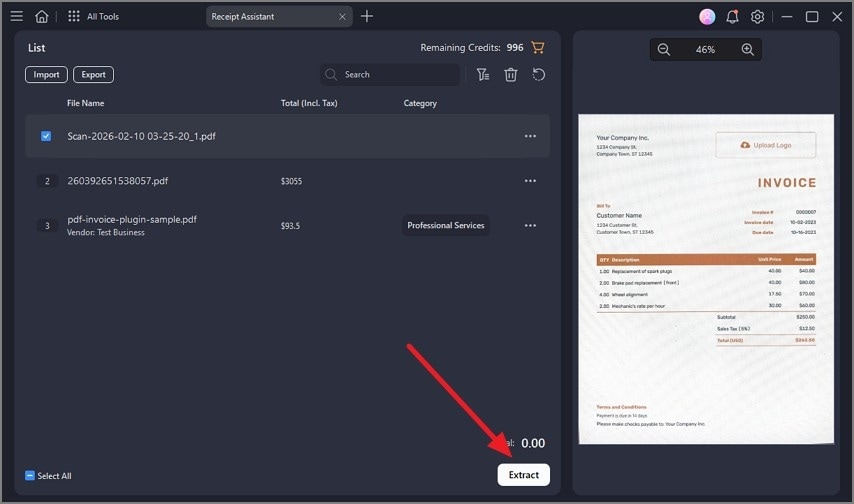The image size is (854, 504).
Task: Zoom out the invoice preview
Action: (x=663, y=50)
